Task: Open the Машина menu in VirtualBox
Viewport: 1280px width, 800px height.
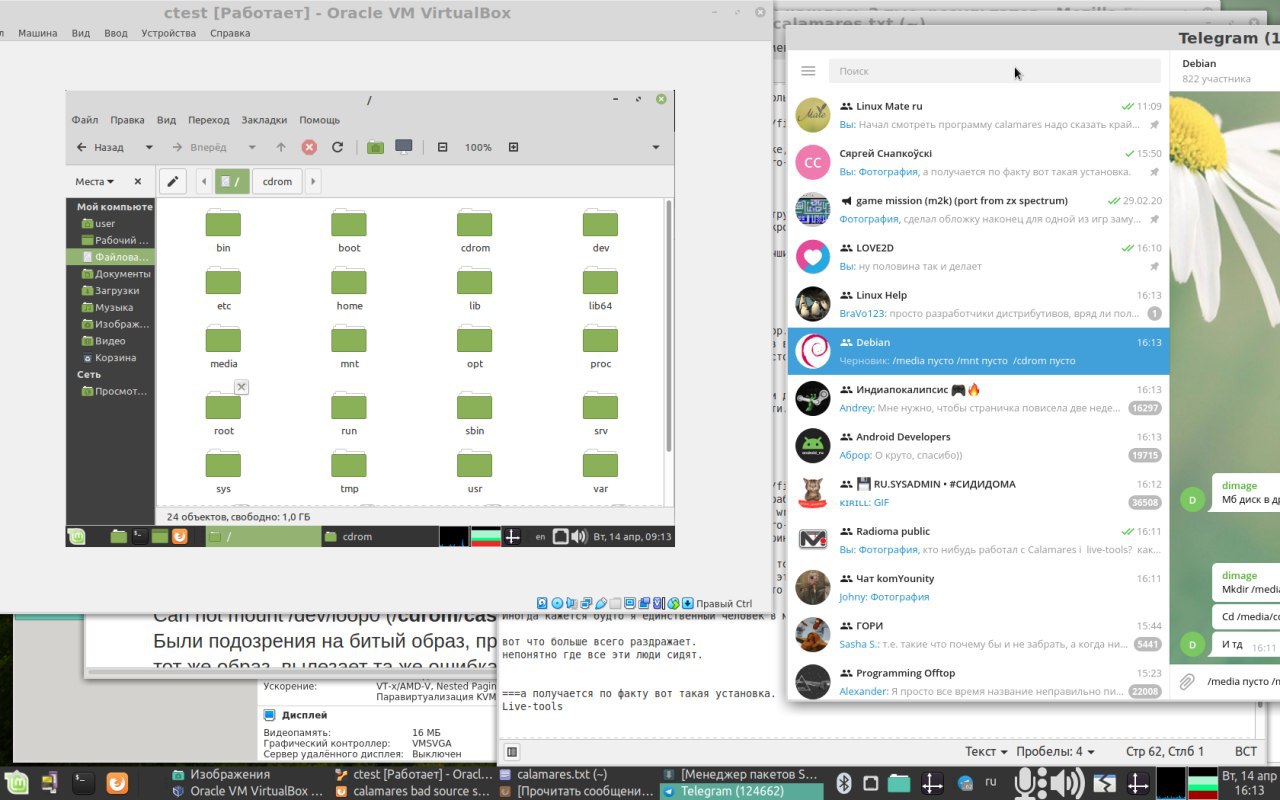Action: click(37, 33)
